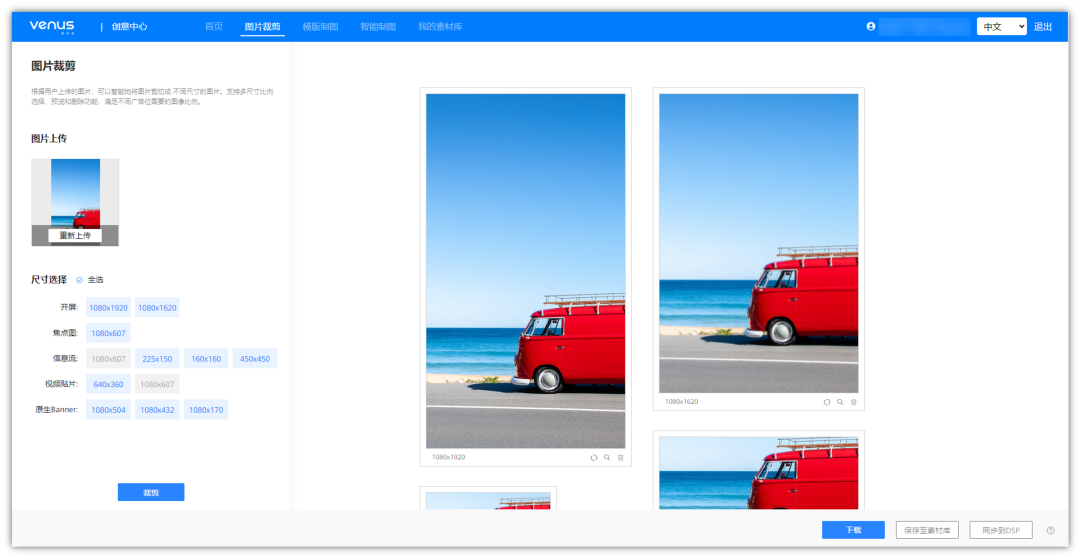
Task: Click the magnifier icon under the 1080x1920 image
Action: pos(607,457)
